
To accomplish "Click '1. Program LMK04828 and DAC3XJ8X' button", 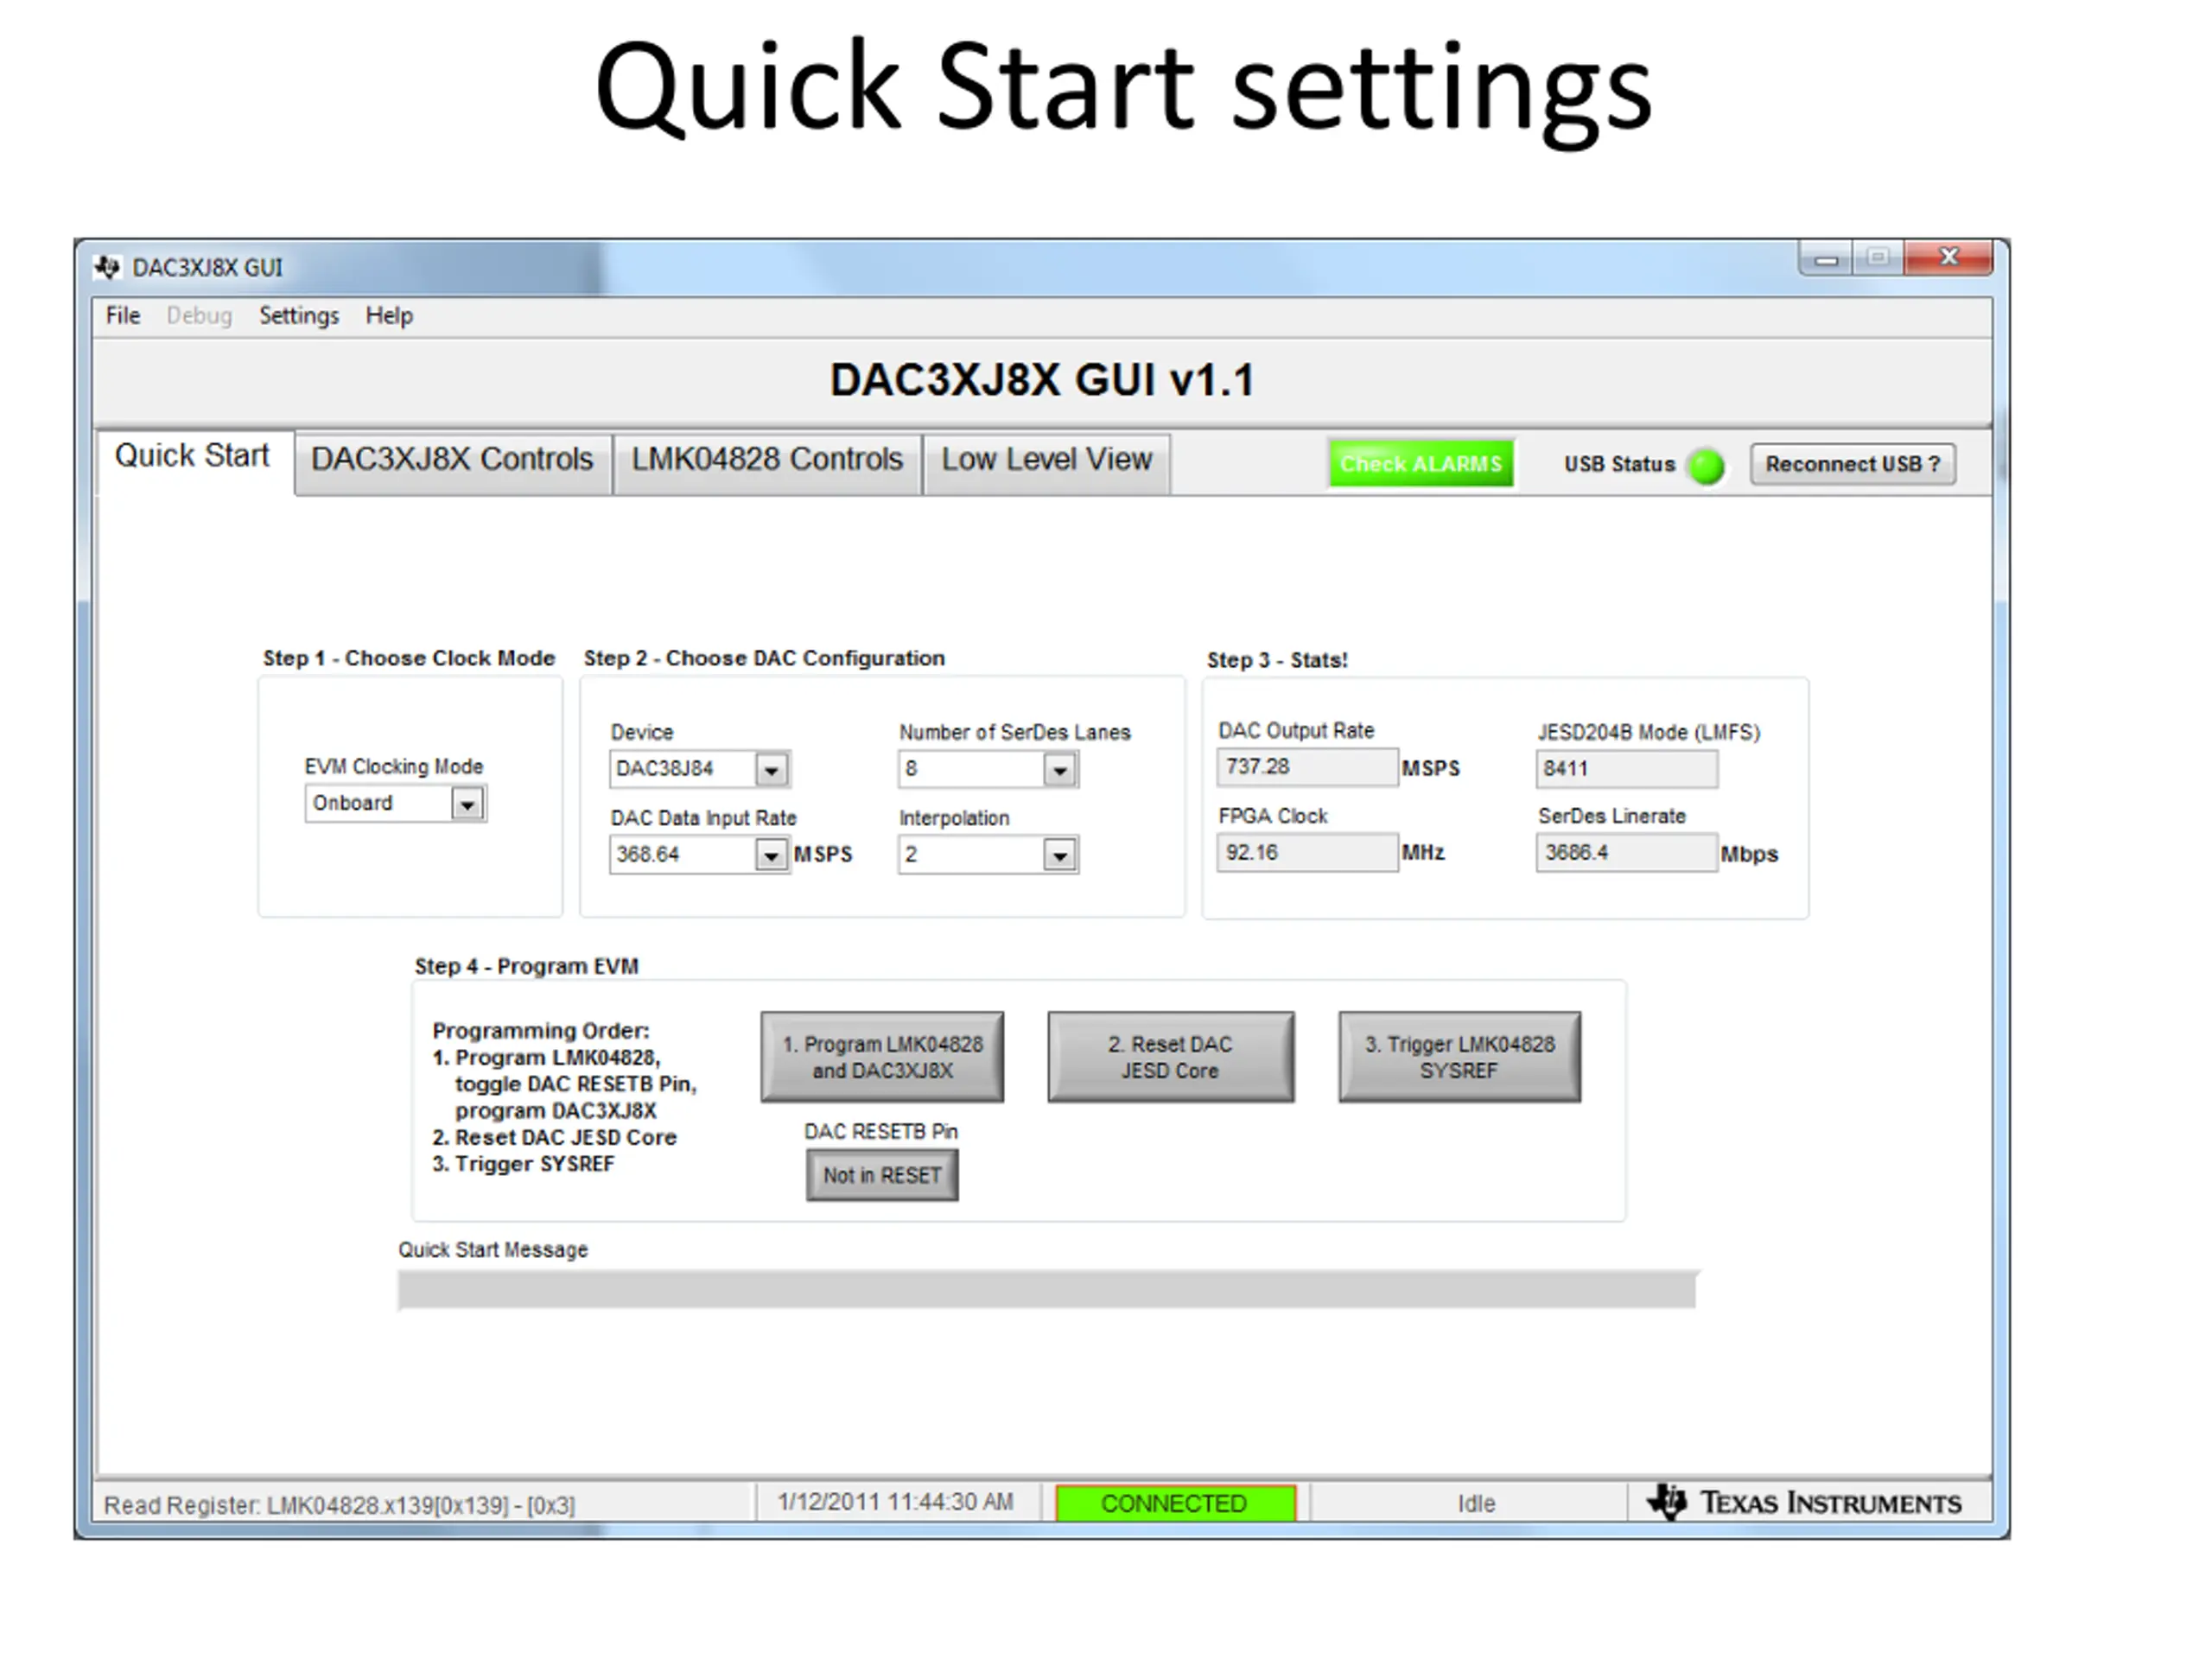I will coord(882,1057).
